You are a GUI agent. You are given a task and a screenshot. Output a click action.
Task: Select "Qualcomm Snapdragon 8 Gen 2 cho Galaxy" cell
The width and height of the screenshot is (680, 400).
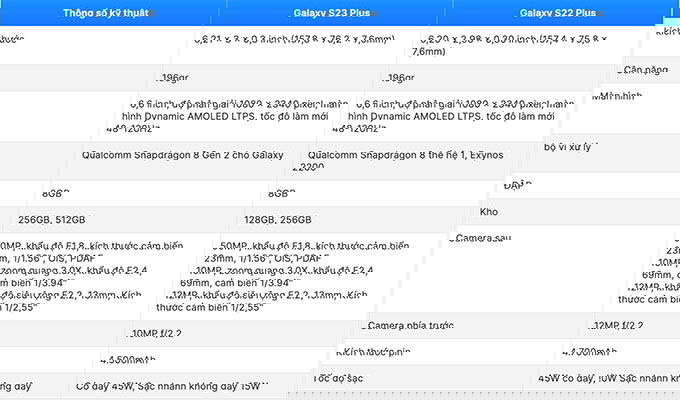click(x=183, y=155)
